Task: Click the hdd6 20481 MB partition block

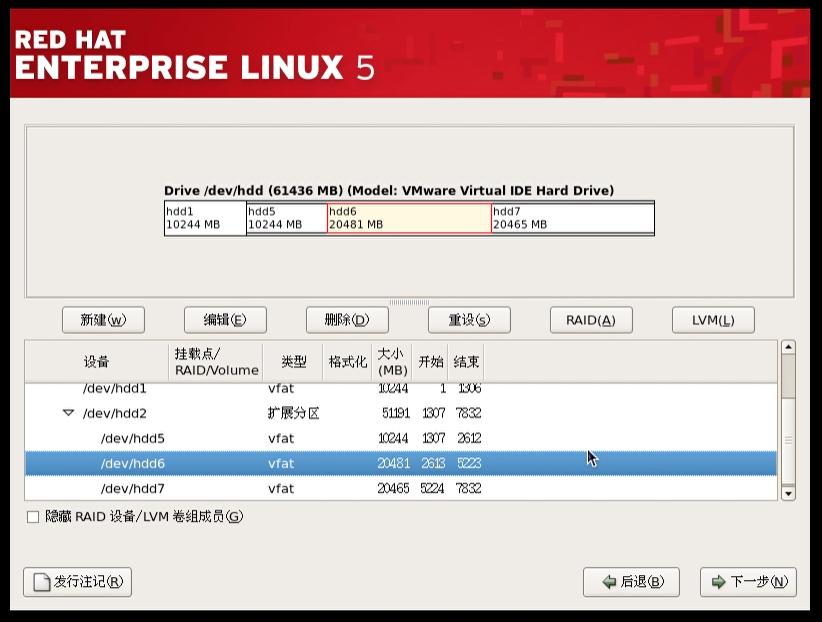Action: coord(409,218)
